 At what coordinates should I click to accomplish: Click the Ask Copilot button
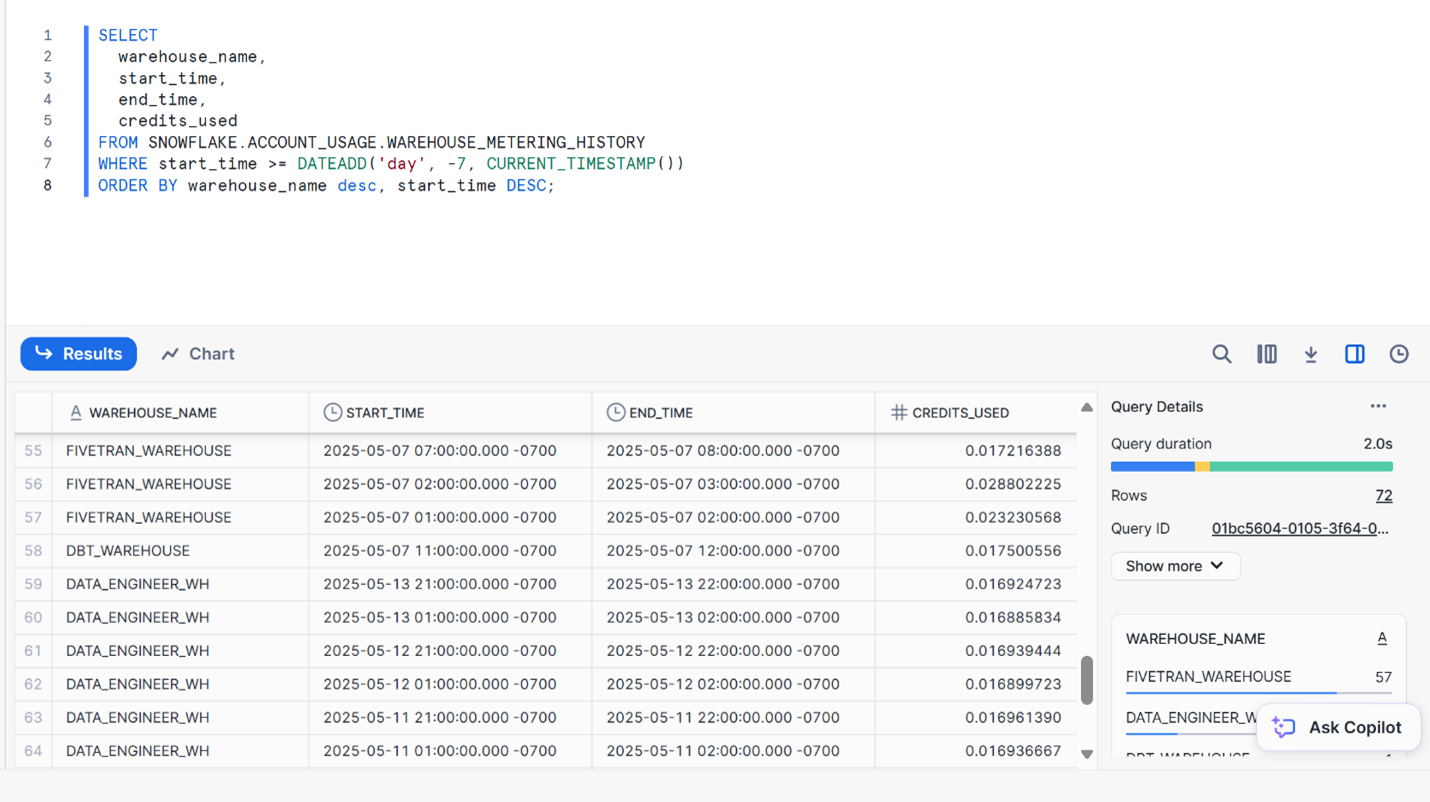pos(1338,727)
